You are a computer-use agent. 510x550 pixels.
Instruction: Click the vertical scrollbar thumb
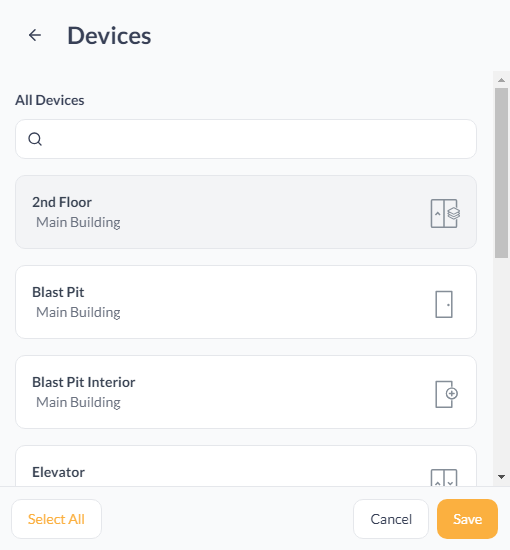[x=501, y=173]
